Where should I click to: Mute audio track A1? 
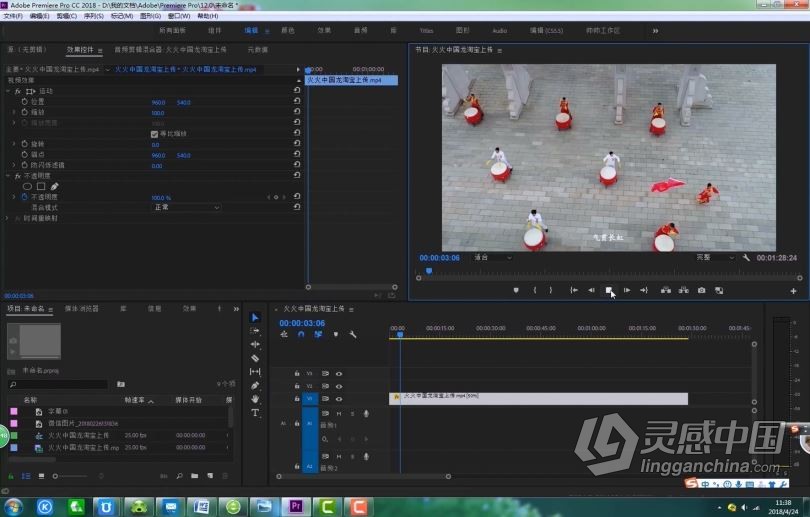point(339,413)
